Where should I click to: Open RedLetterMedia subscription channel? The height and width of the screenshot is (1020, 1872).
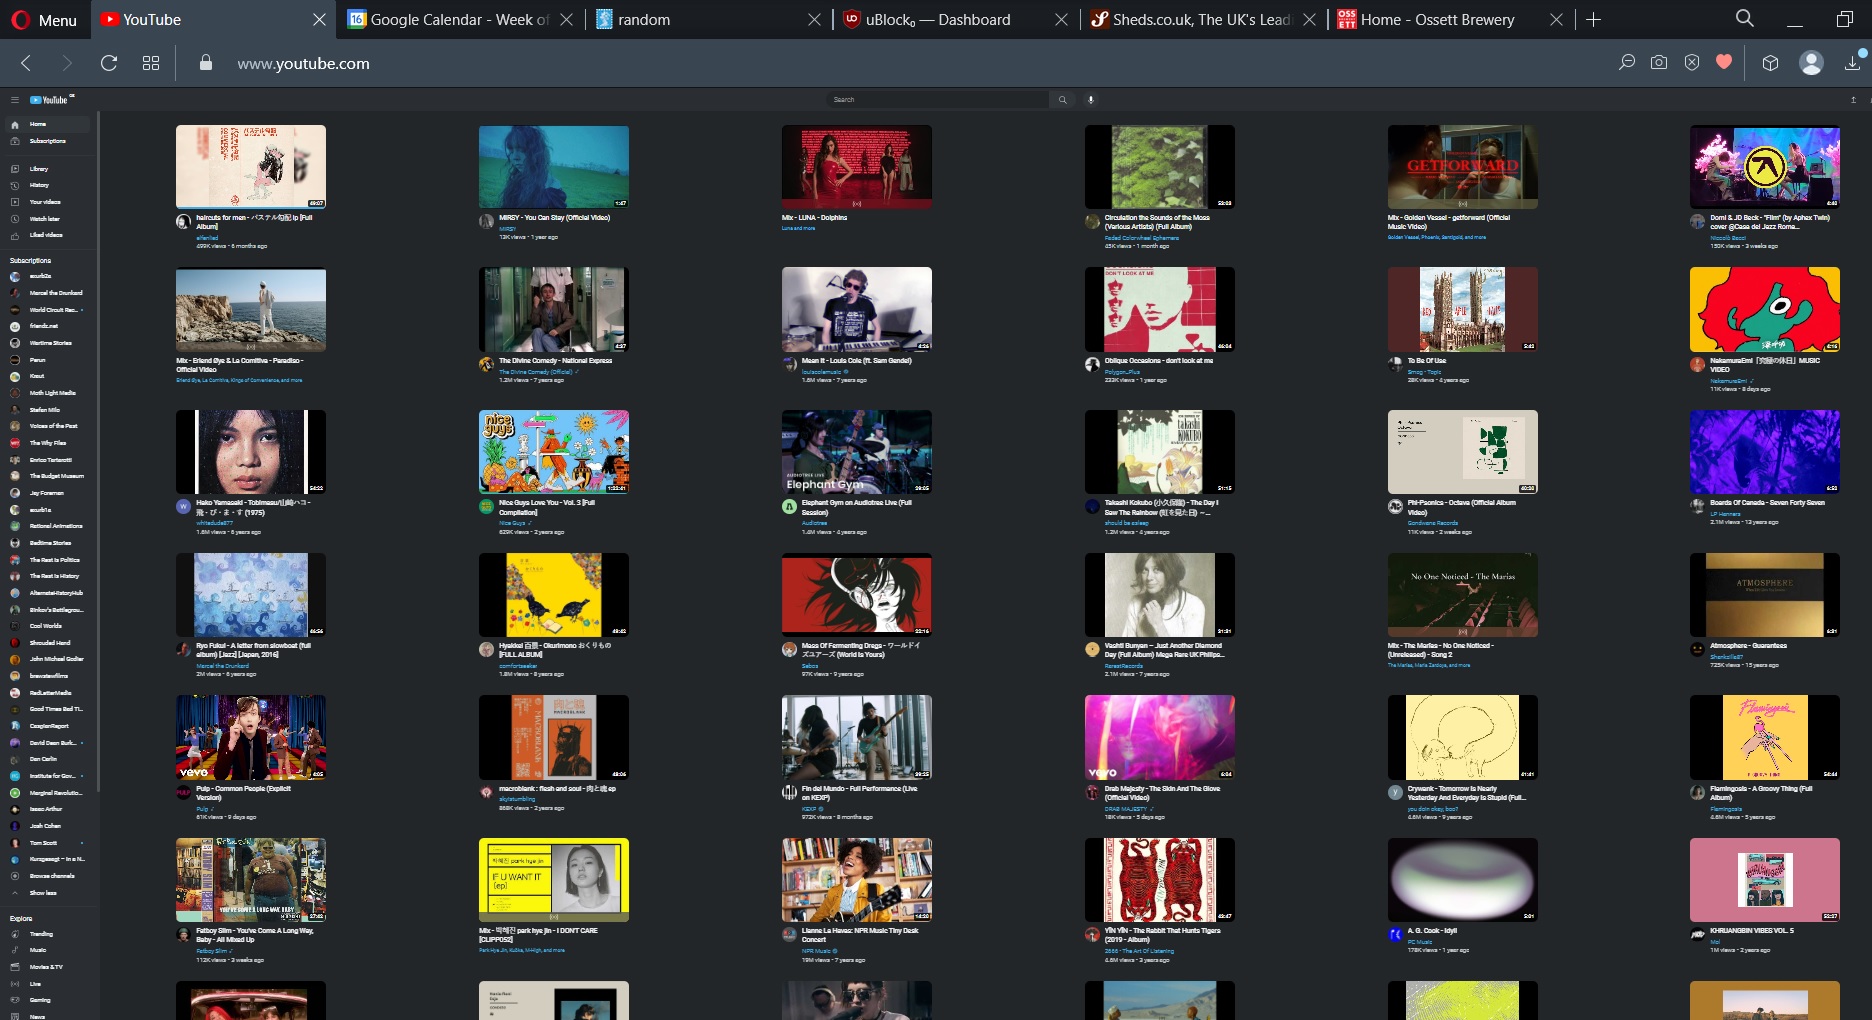coord(49,693)
